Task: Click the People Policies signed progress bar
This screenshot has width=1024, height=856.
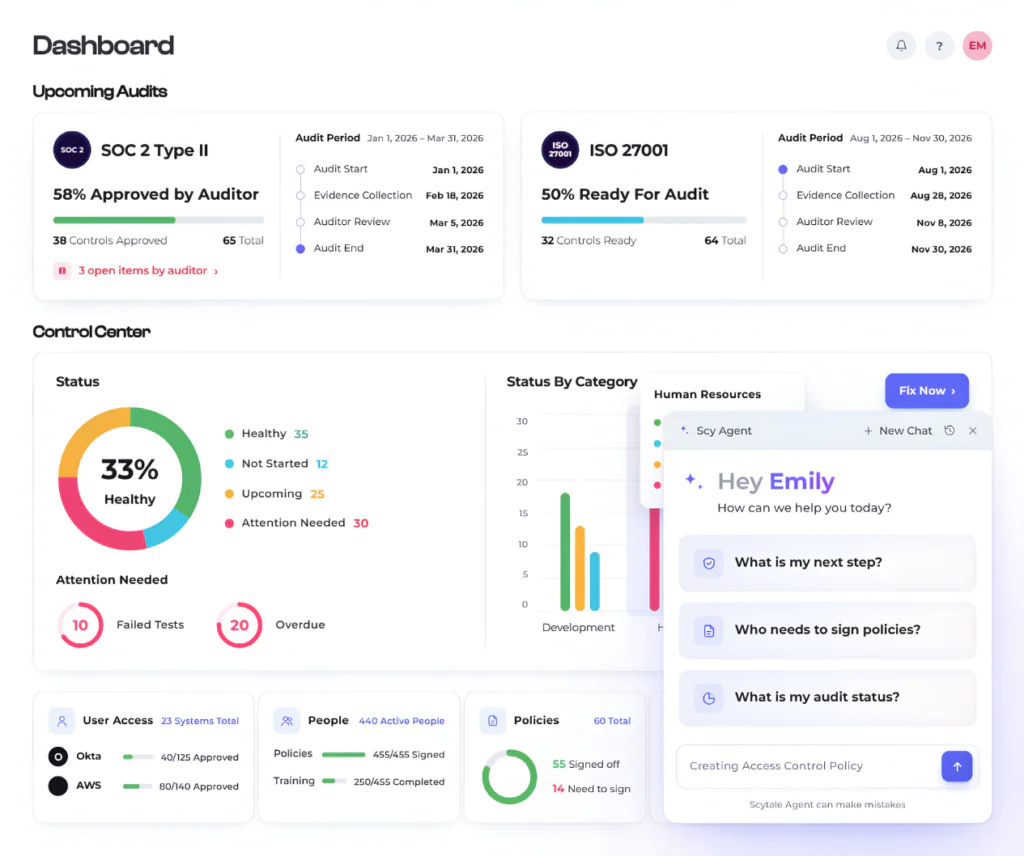Action: tap(344, 754)
